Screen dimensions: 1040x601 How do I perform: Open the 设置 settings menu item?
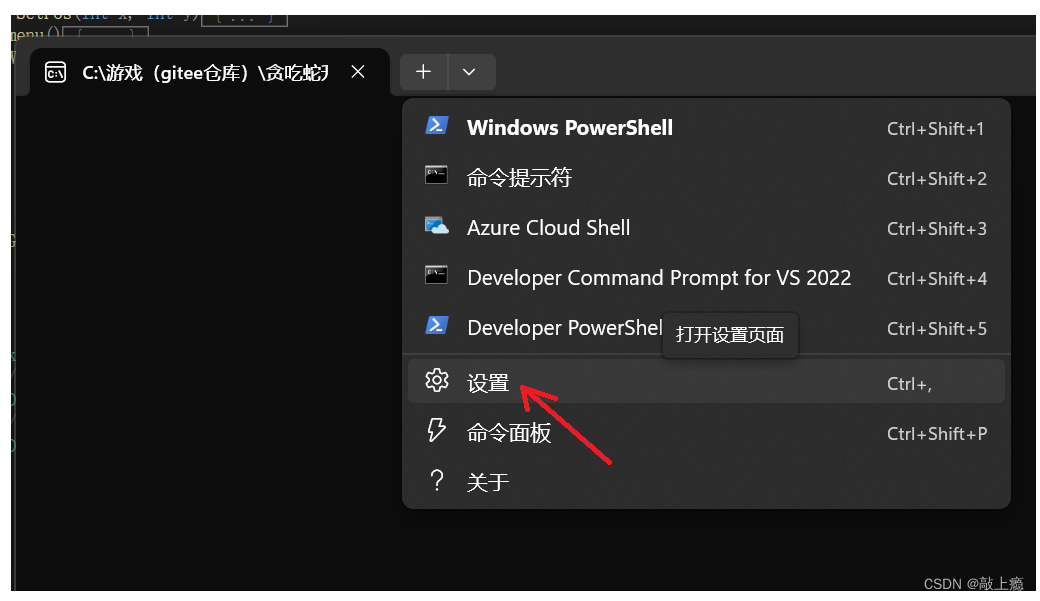[x=489, y=383]
